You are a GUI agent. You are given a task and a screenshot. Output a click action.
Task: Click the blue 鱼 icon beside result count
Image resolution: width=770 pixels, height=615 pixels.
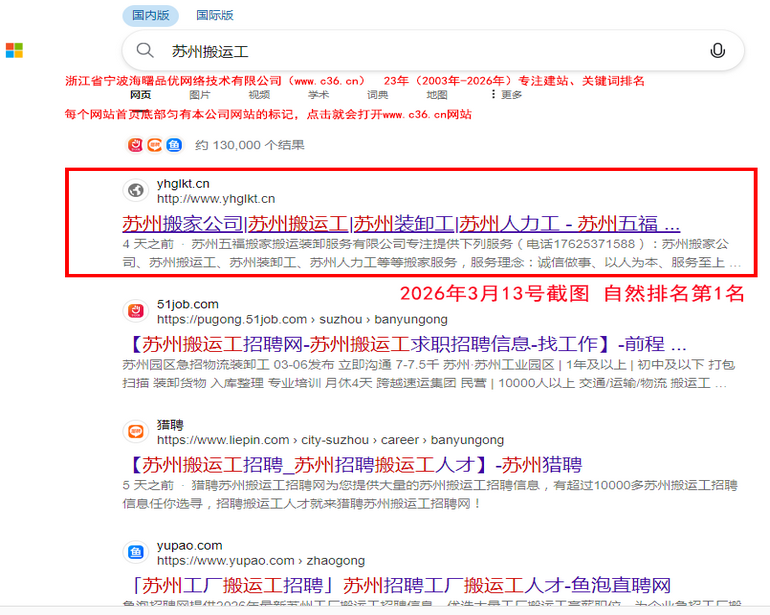[x=174, y=145]
